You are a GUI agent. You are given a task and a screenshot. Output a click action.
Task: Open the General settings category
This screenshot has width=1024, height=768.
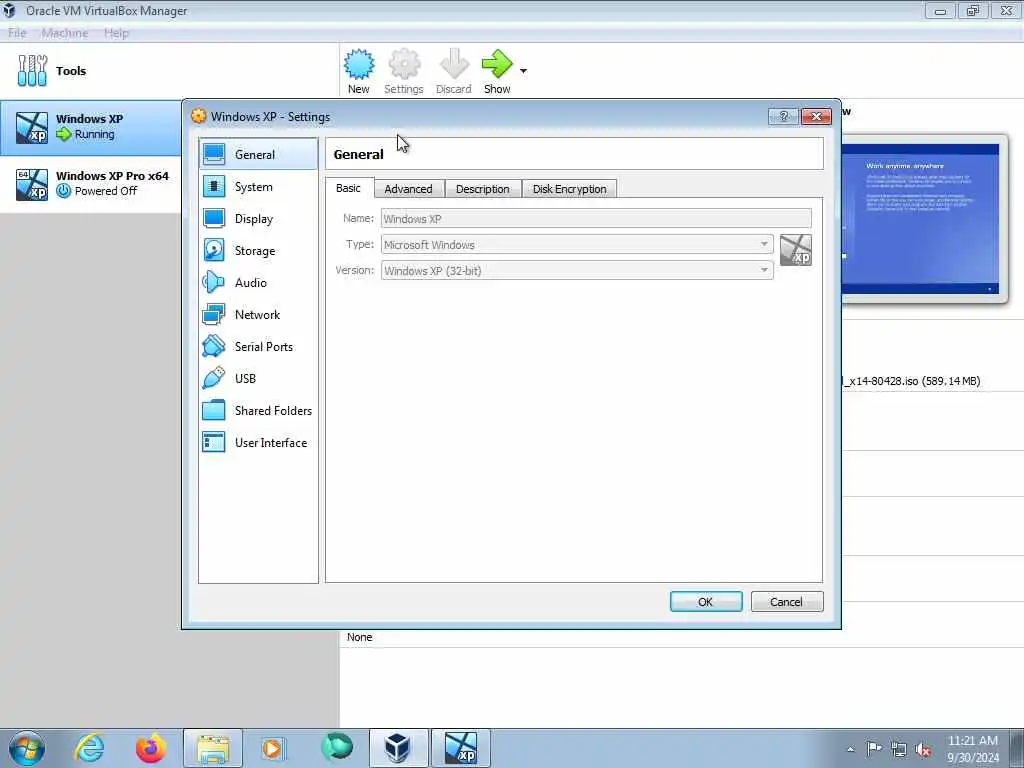[258, 154]
